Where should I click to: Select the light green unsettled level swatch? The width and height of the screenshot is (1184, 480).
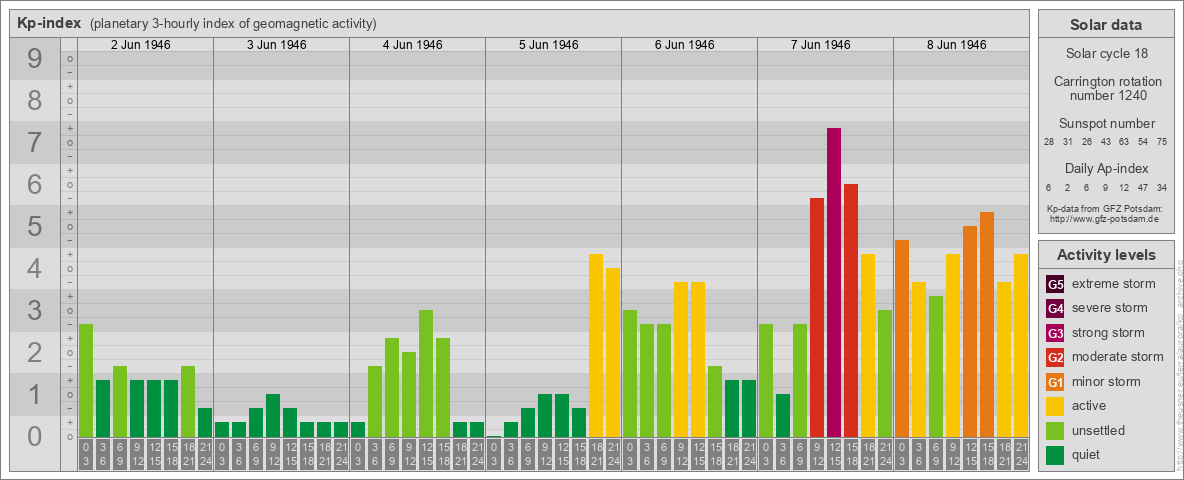(1055, 431)
